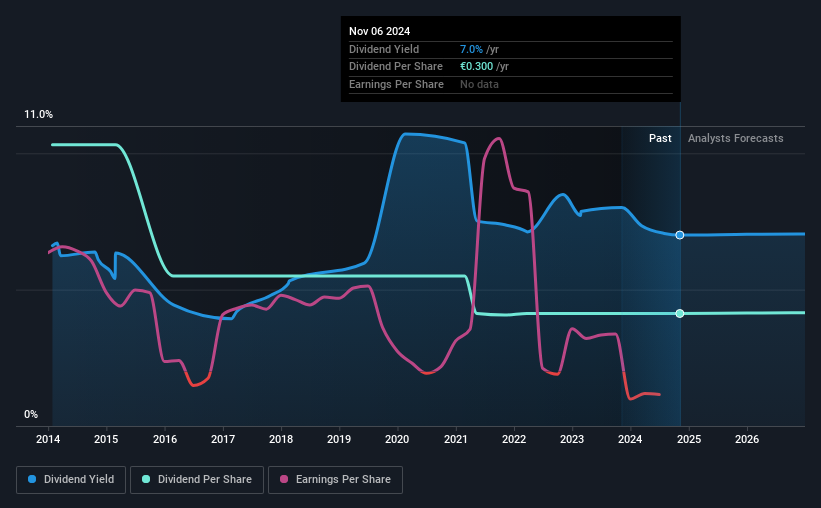The height and width of the screenshot is (508, 821).
Task: Click the 2018 x-axis label
Action: click(281, 439)
